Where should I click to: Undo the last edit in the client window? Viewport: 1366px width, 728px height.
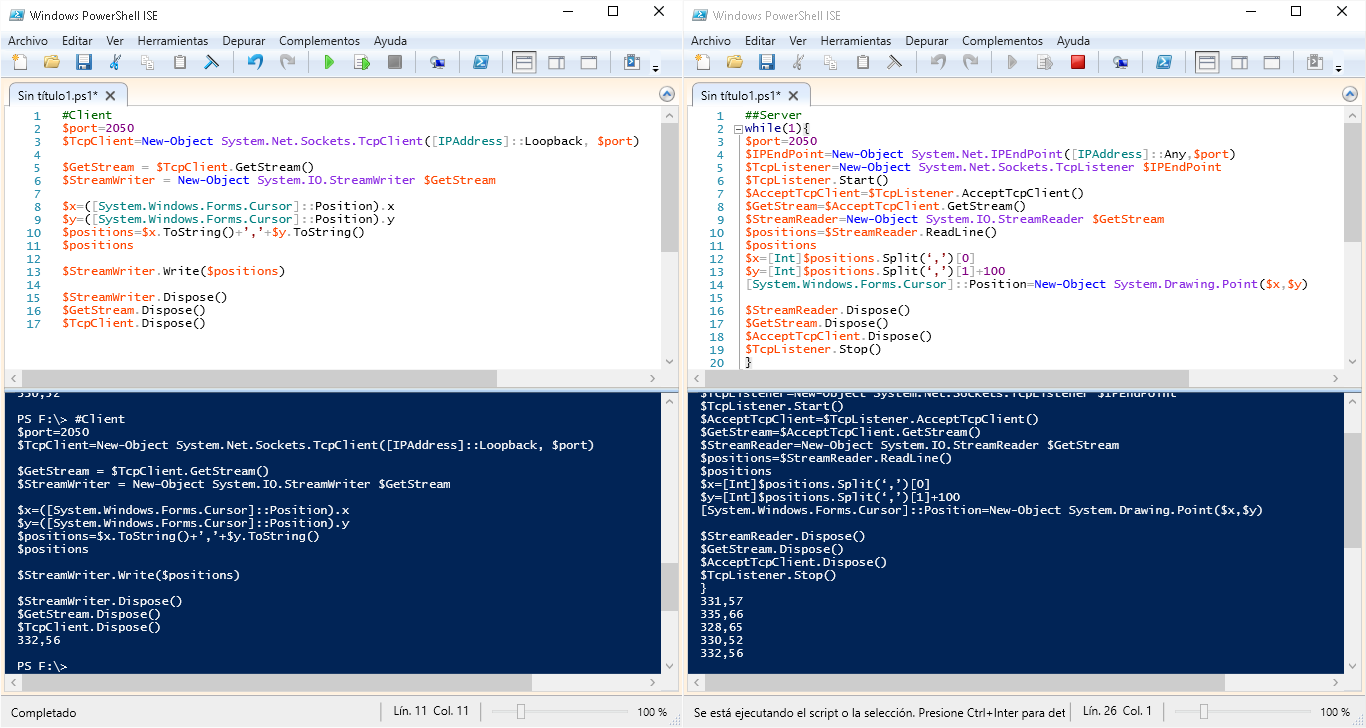coord(255,62)
